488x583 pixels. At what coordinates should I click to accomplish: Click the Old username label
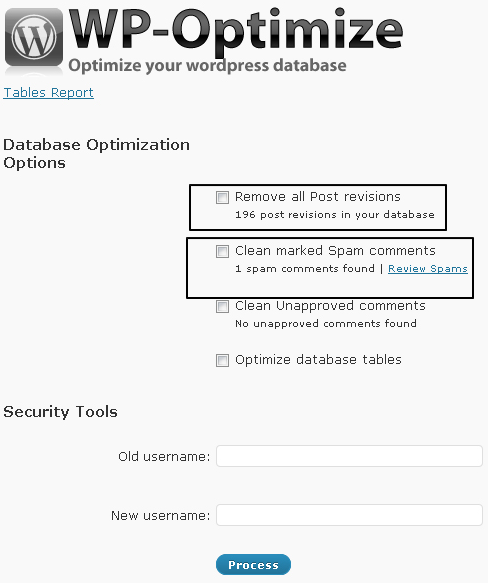coord(164,456)
